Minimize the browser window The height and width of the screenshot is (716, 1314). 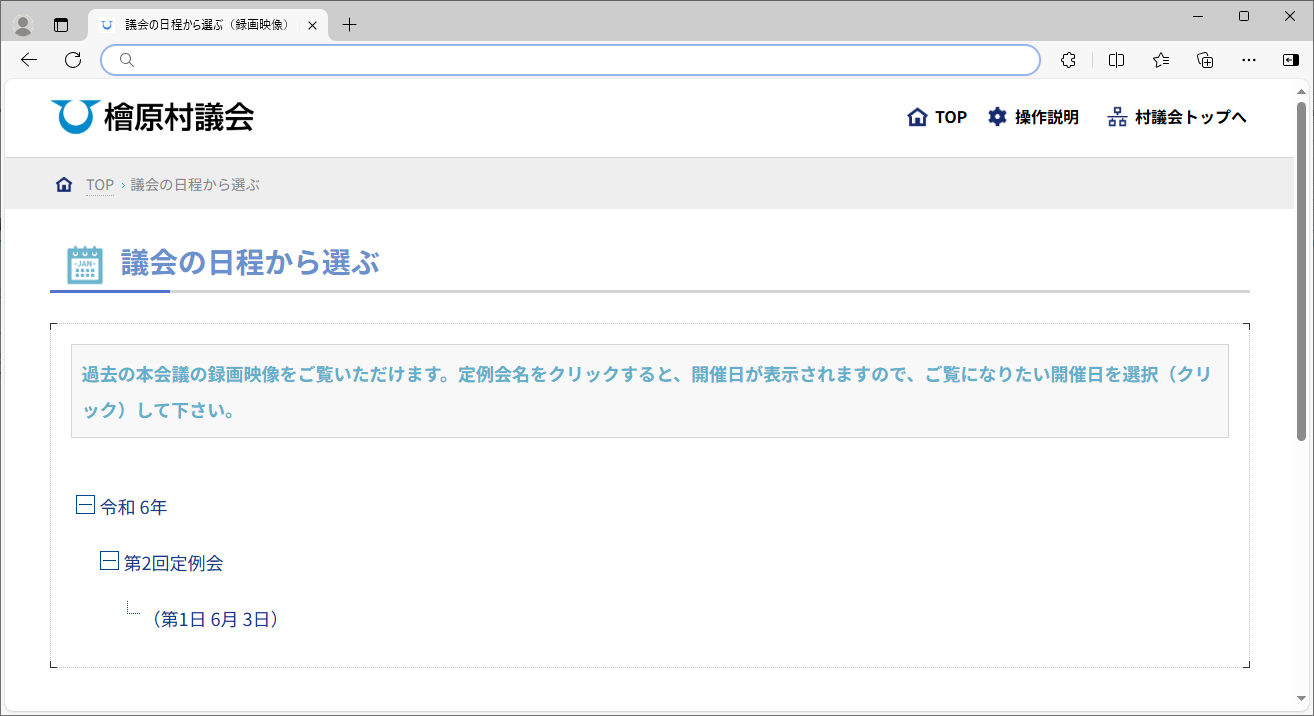tap(1200, 16)
